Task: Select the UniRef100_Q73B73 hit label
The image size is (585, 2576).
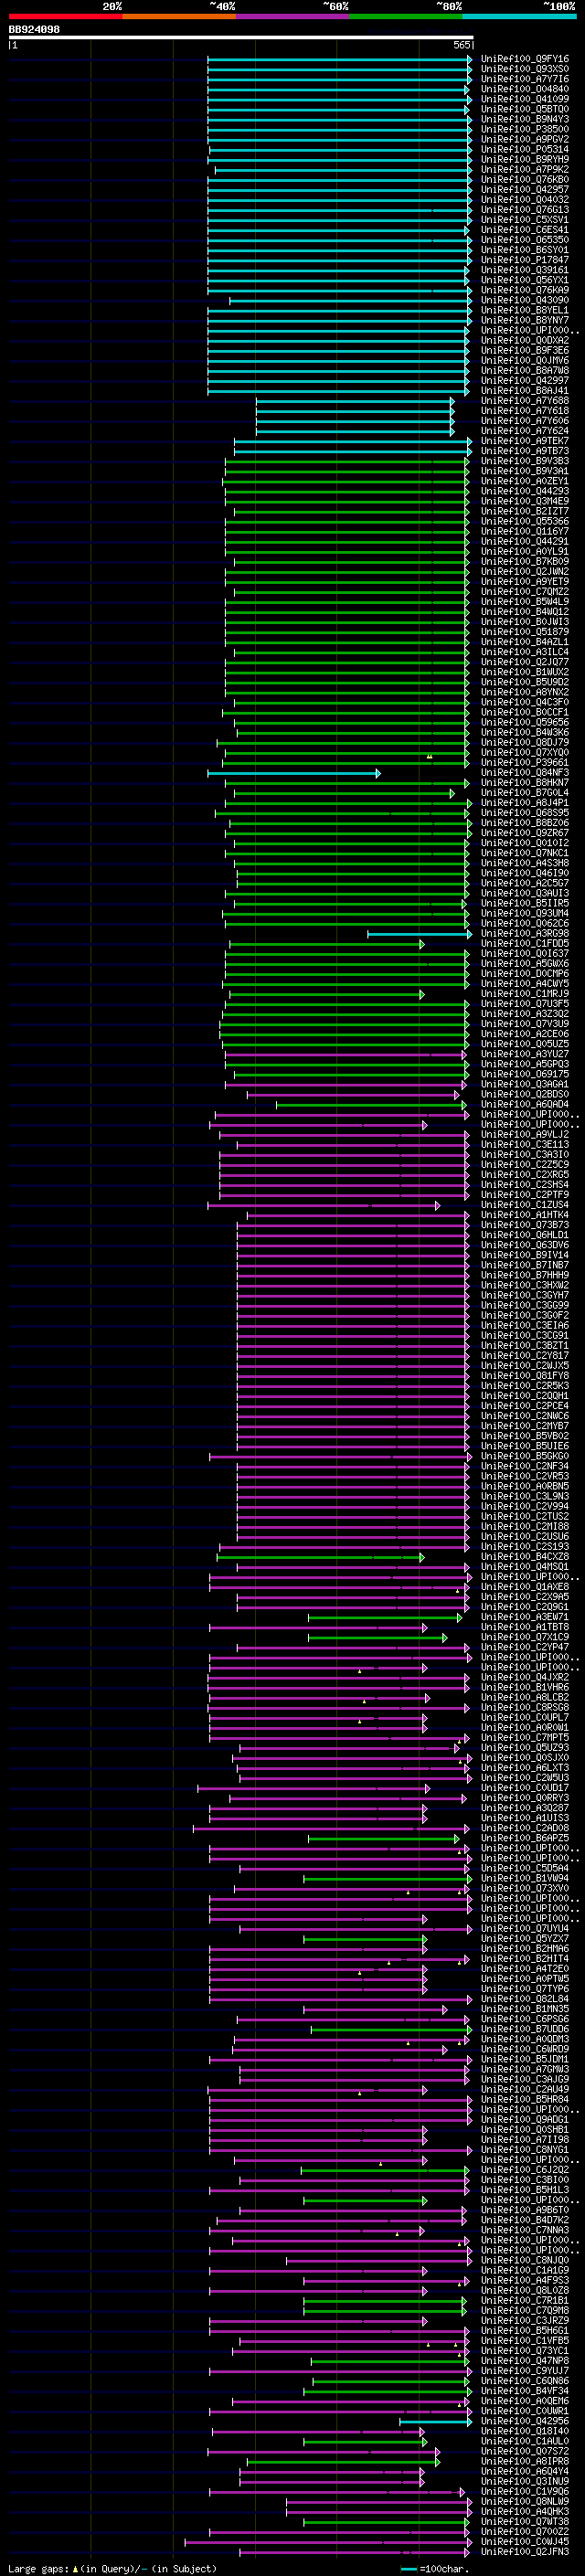Action: point(525,1225)
